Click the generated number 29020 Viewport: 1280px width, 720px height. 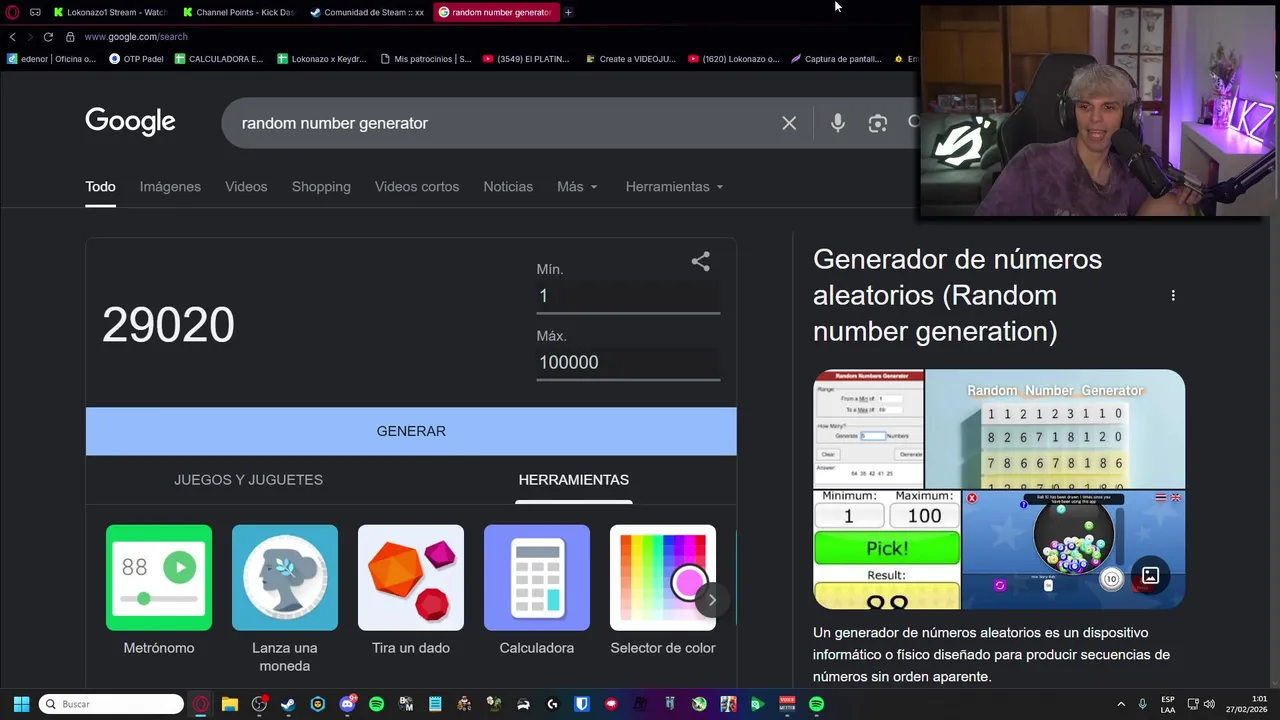168,325
